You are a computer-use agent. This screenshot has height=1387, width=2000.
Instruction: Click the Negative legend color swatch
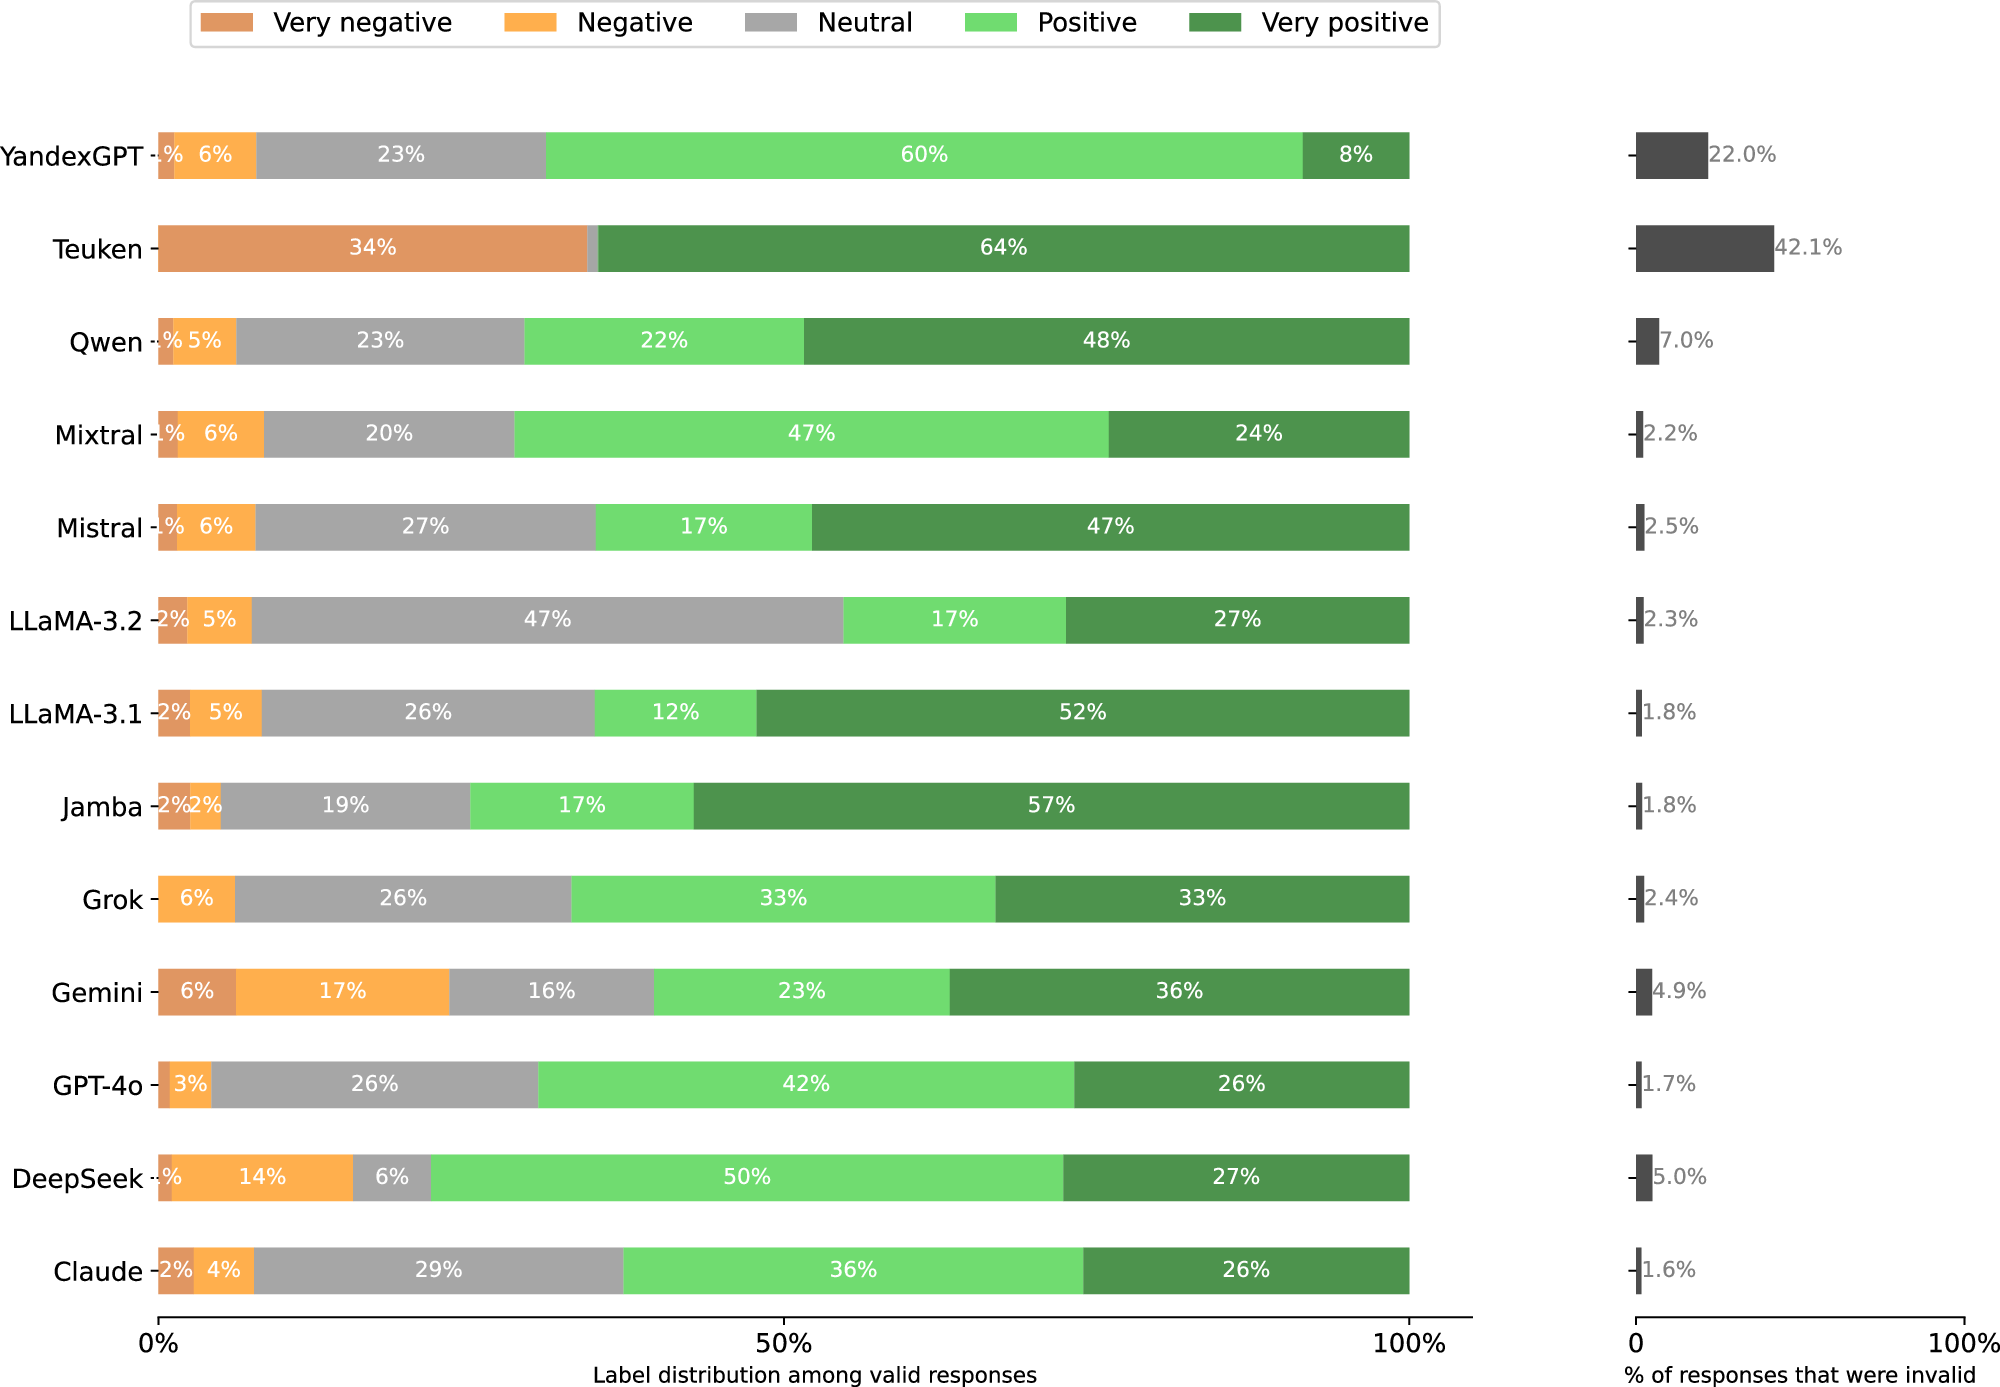(530, 23)
